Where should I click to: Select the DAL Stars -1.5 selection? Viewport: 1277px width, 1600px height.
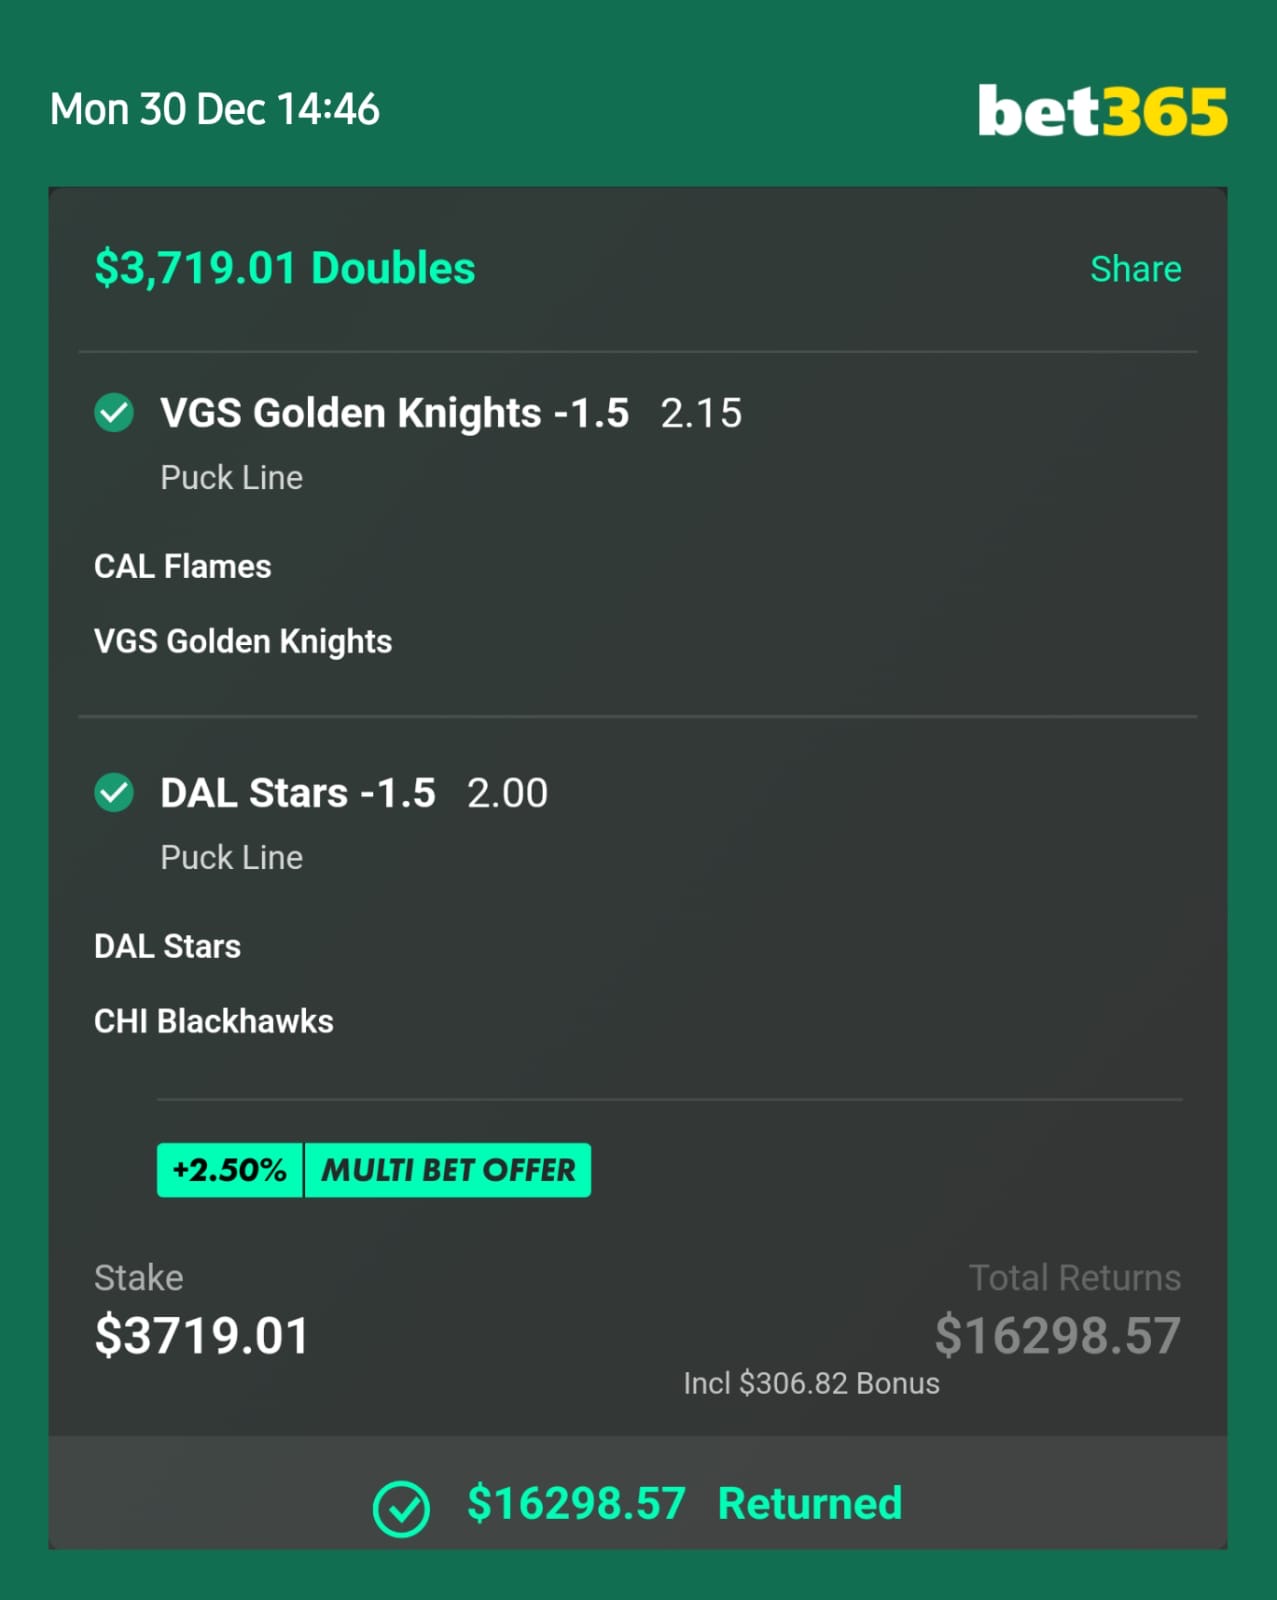[298, 793]
